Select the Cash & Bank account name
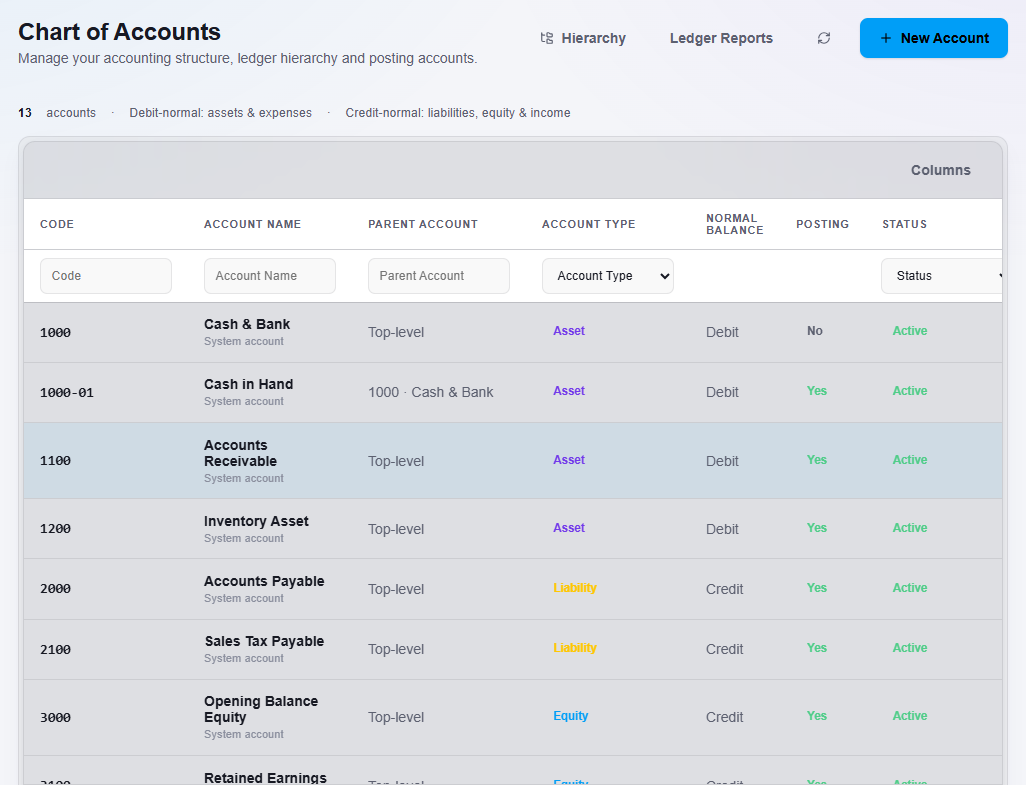 pyautogui.click(x=247, y=324)
